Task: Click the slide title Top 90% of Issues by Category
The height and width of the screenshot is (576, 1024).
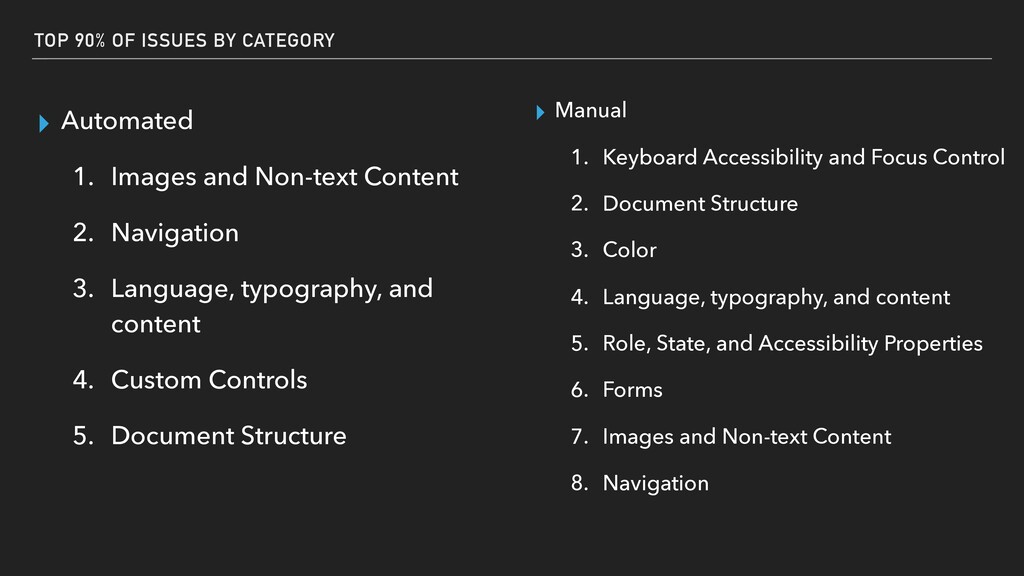Action: (x=184, y=40)
